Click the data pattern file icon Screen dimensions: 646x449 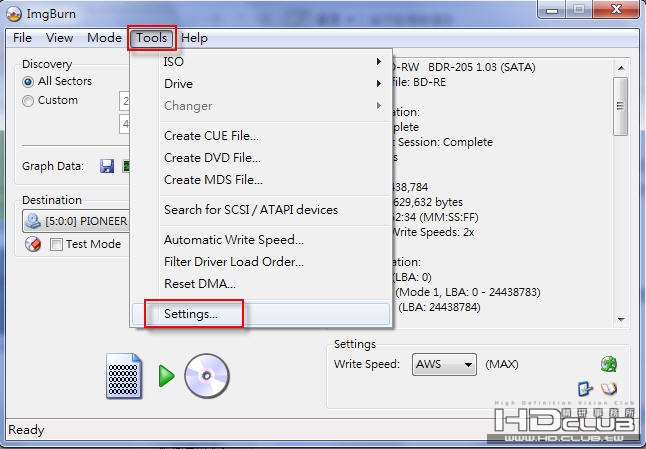coord(124,376)
